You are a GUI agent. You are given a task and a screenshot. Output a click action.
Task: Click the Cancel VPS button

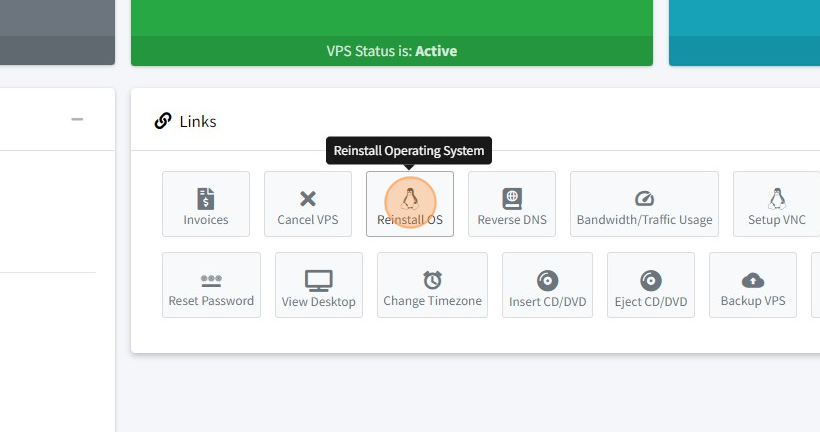pos(308,204)
